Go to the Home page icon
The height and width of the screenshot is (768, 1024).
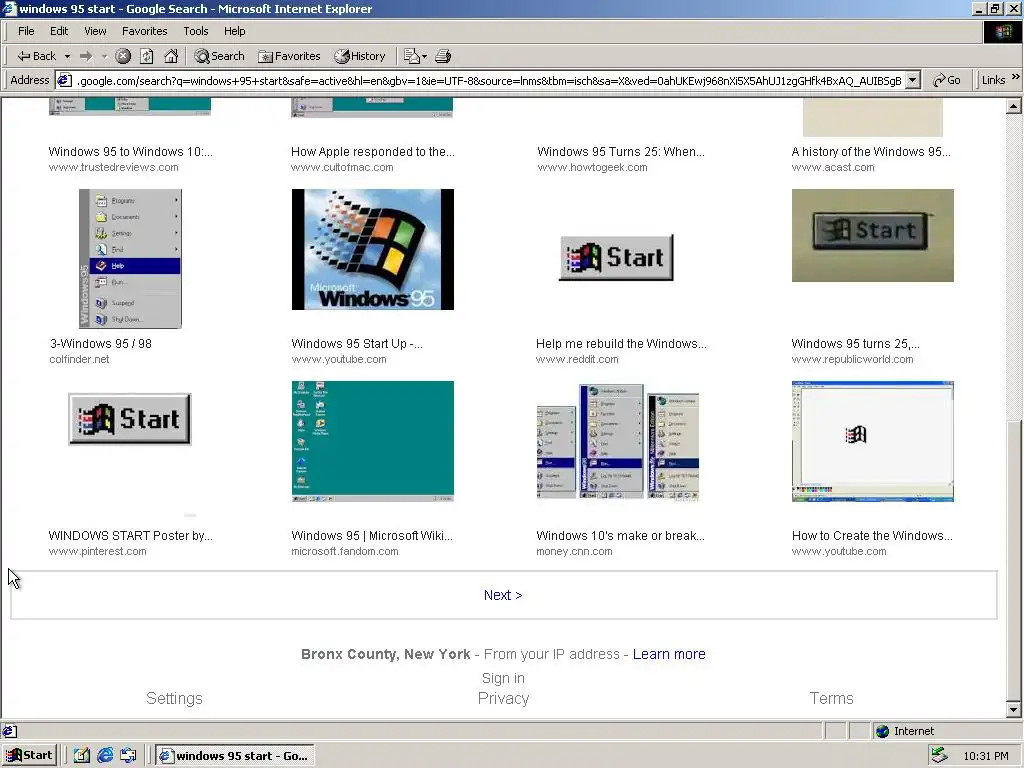click(x=171, y=56)
